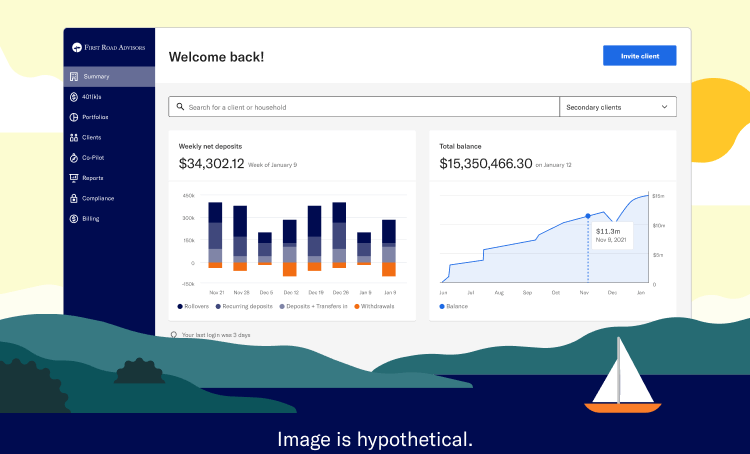
Task: Click the Clients people icon
Action: click(74, 138)
